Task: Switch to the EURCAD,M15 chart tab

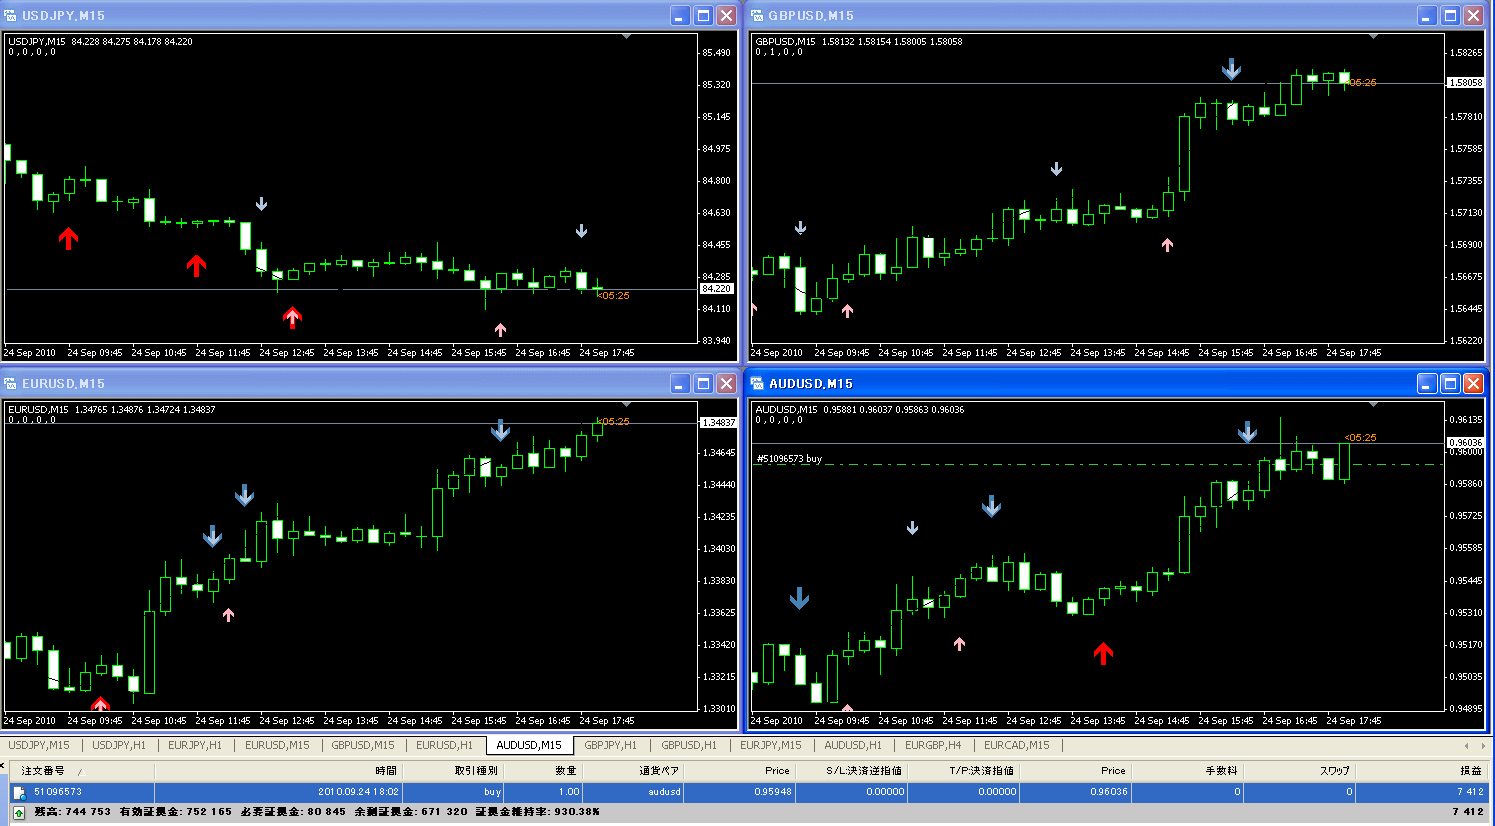Action: point(1016,745)
